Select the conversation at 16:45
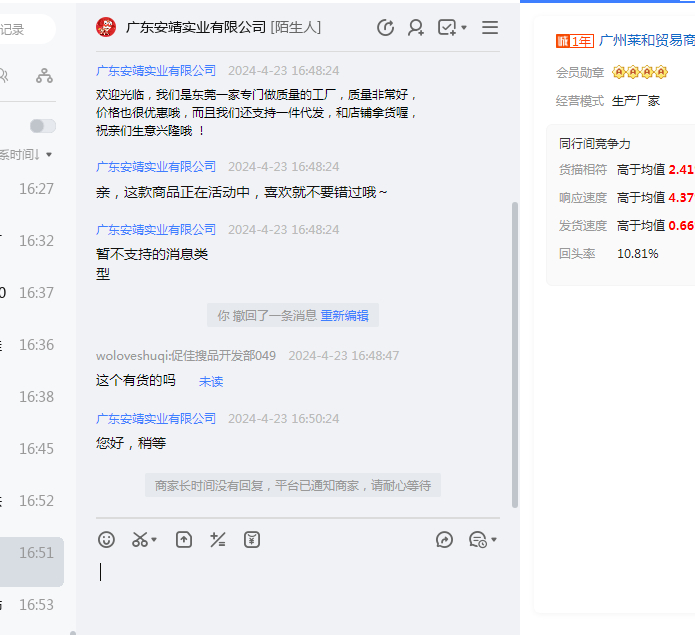695x635 pixels. click(31, 448)
